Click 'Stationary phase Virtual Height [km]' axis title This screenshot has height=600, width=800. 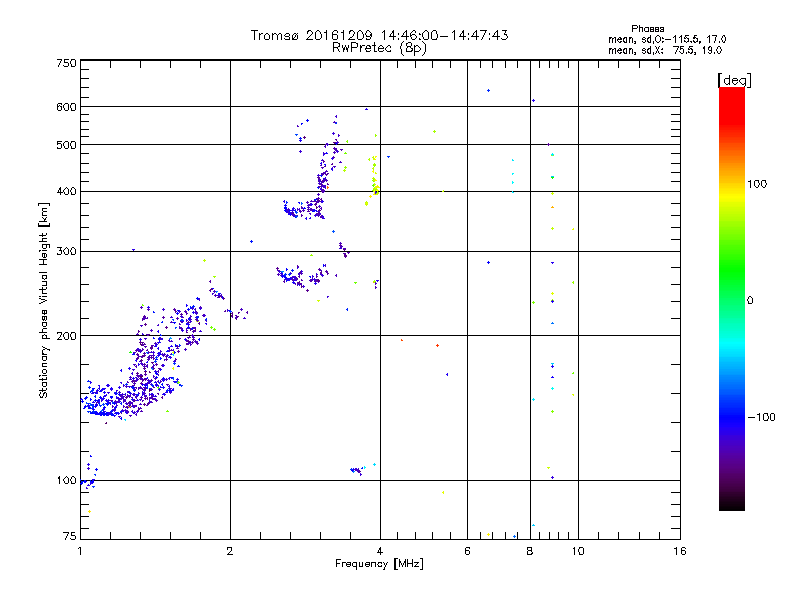pos(43,300)
